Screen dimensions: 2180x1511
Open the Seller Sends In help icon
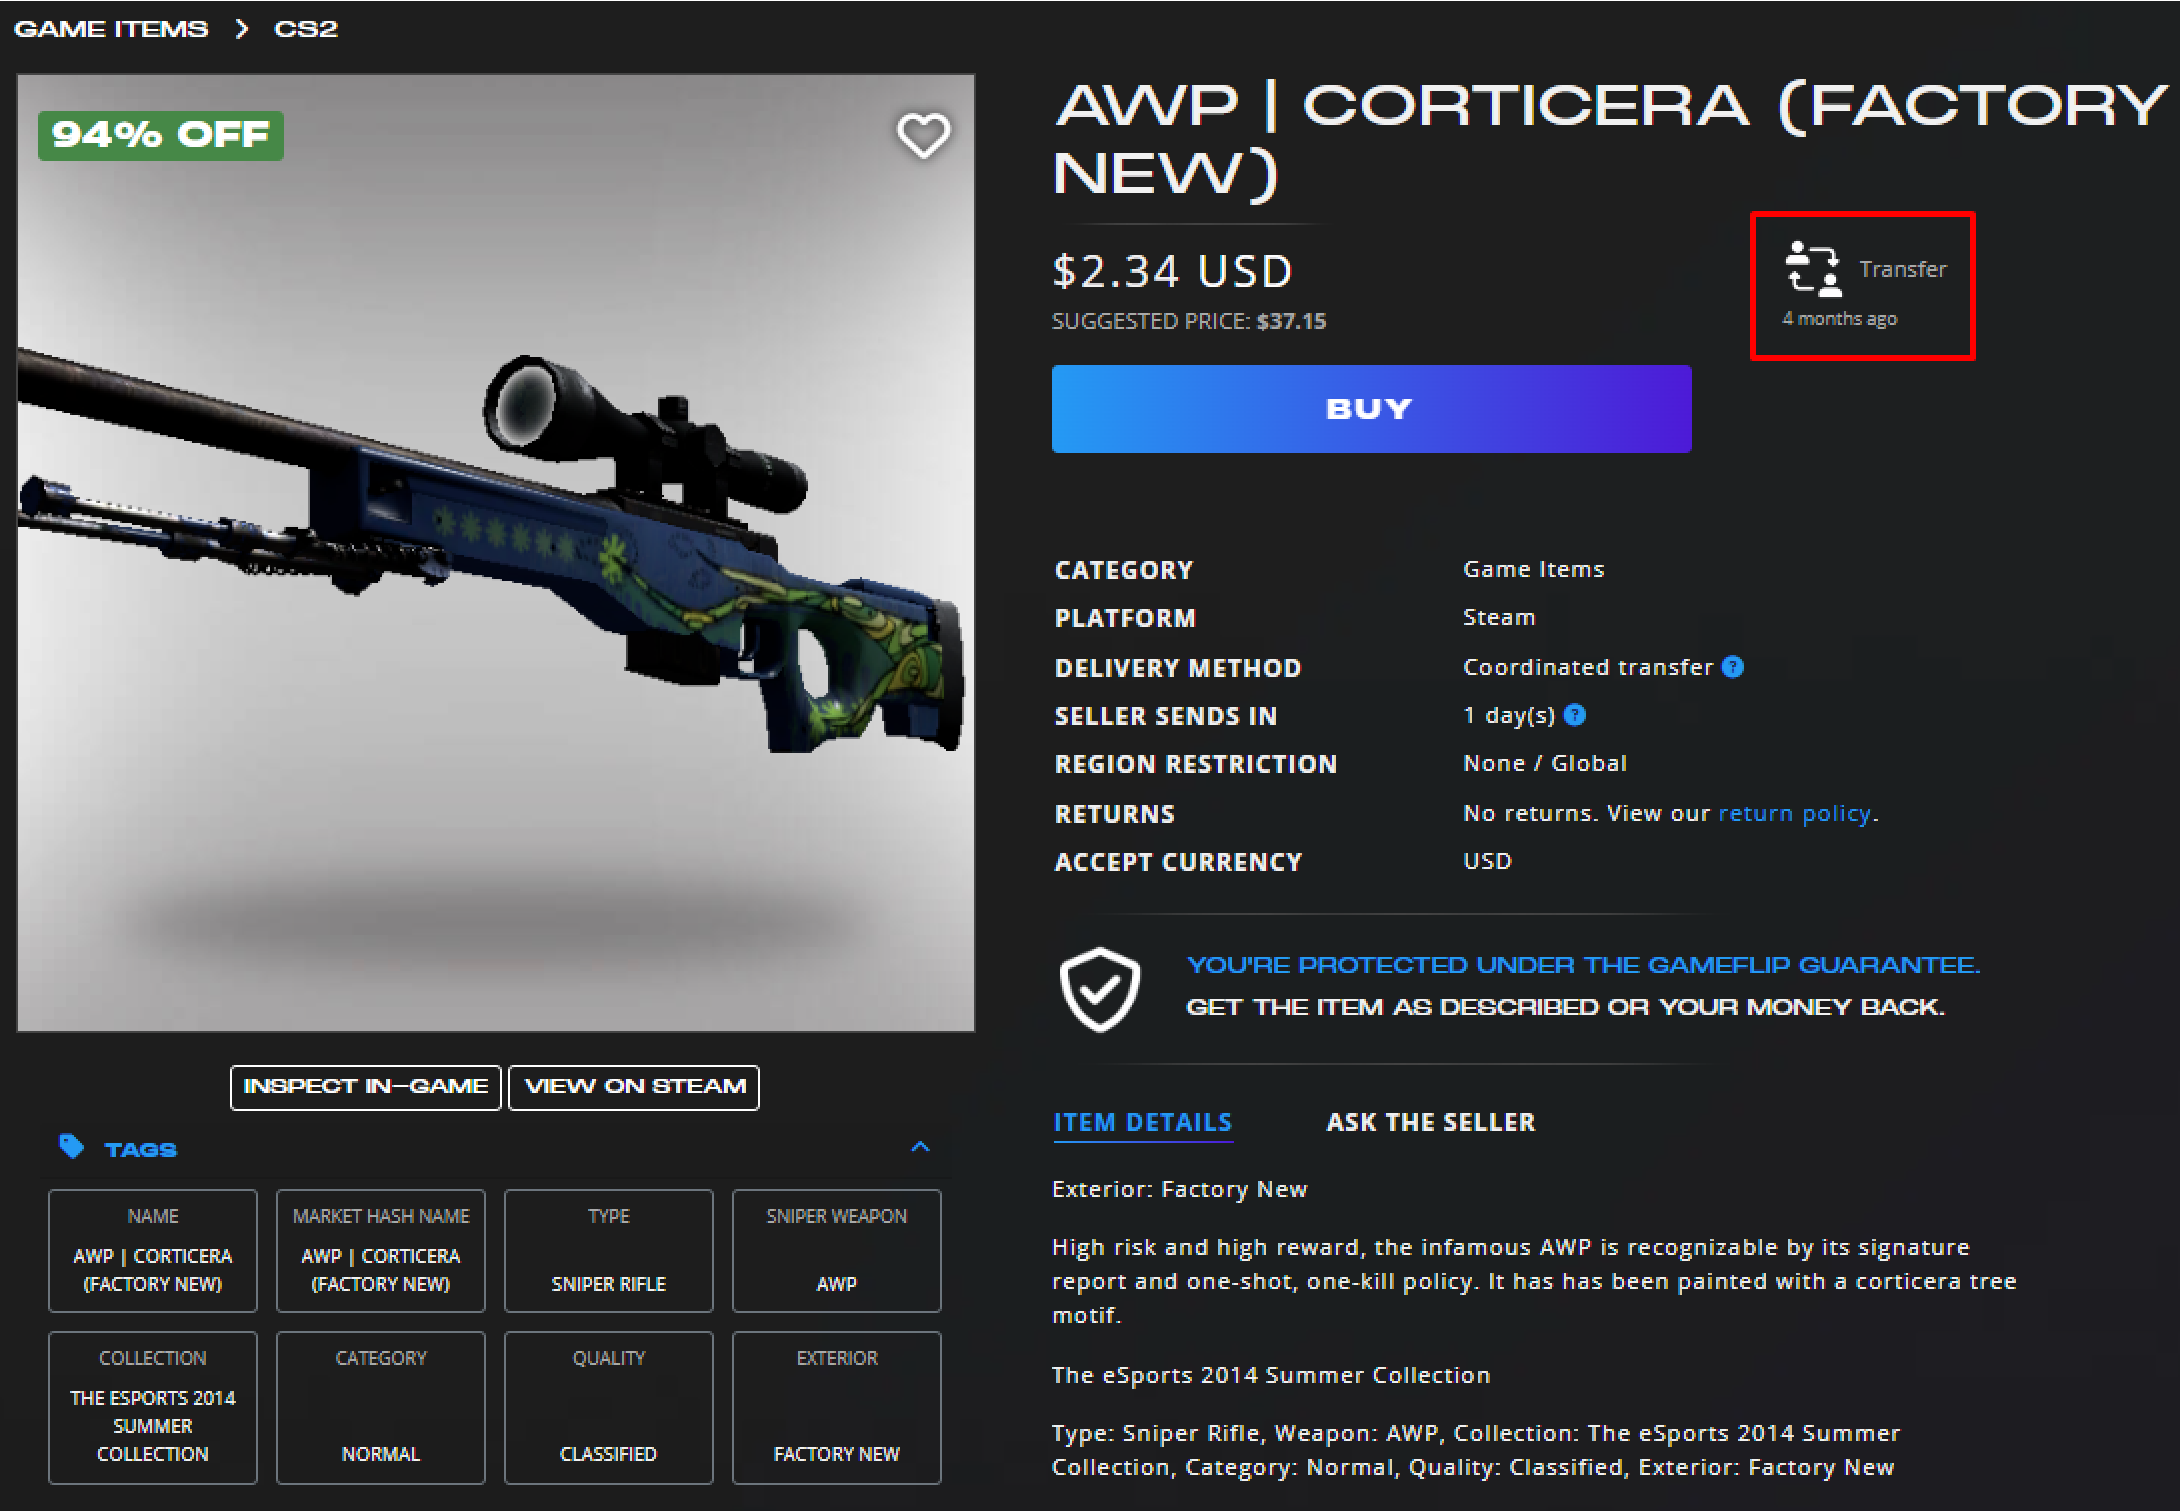(x=1575, y=715)
